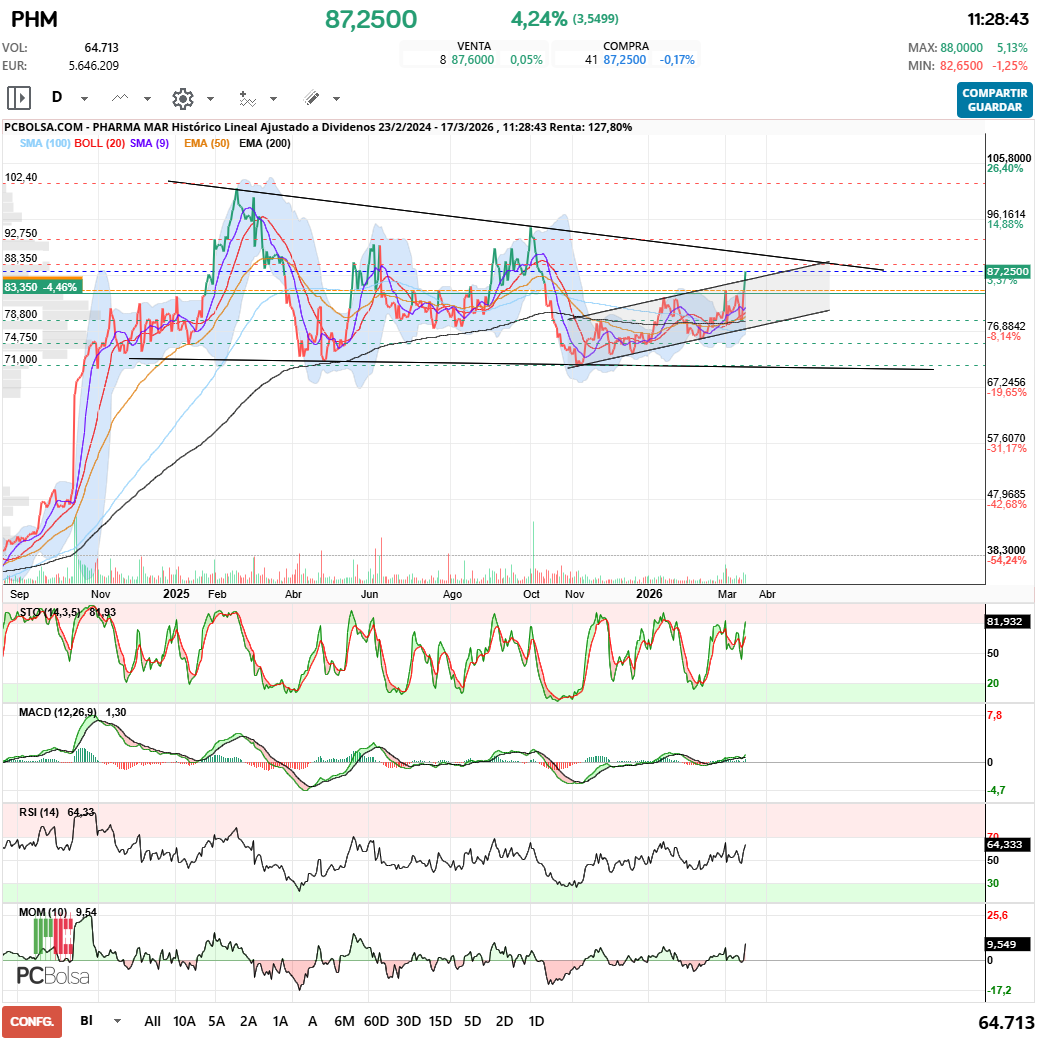
Task: Open the line chart type icon
Action: [121, 98]
